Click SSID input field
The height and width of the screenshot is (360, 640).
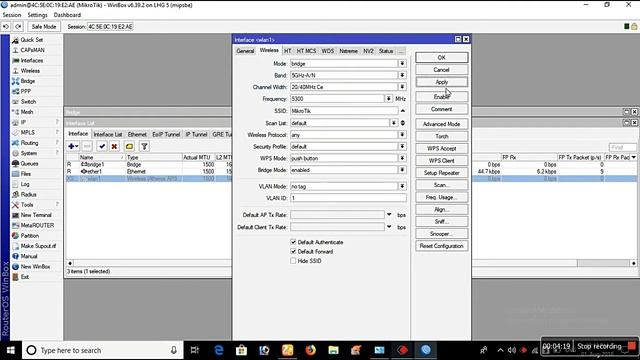pos(344,111)
